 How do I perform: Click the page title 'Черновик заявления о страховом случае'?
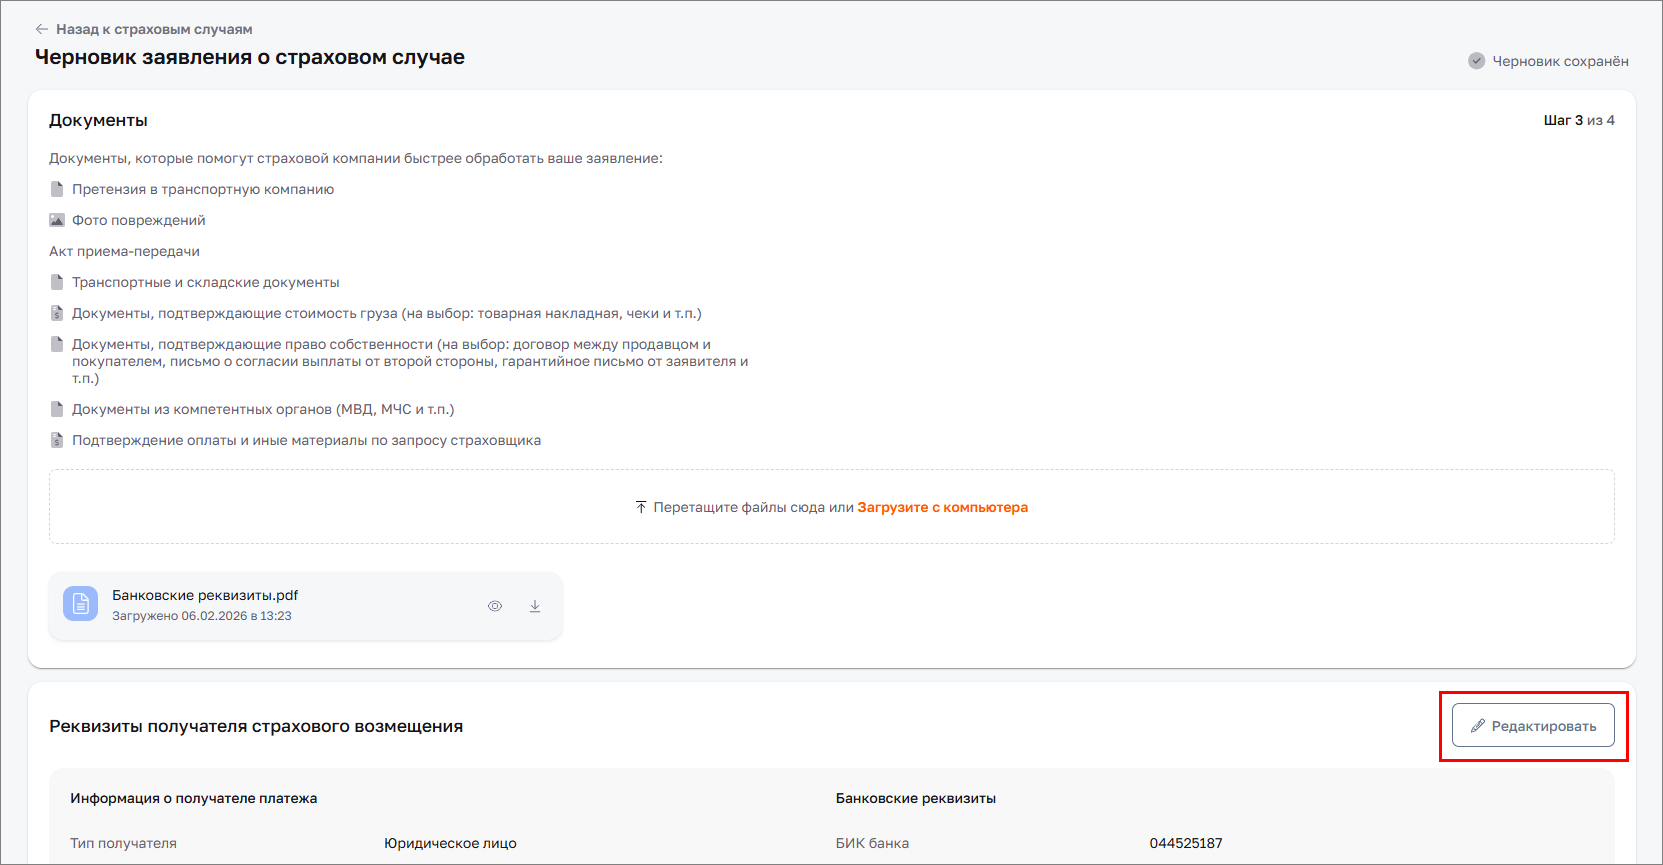[x=250, y=57]
